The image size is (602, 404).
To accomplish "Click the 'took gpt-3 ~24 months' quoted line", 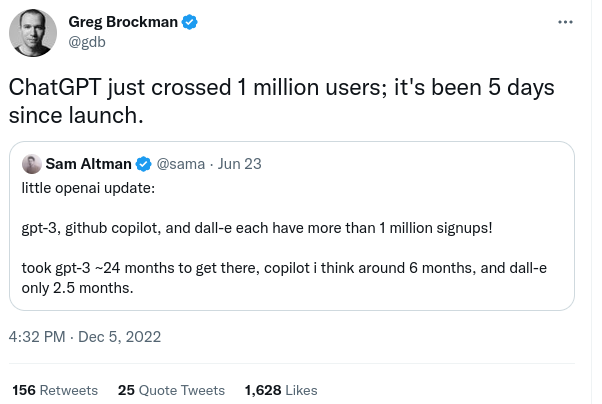I will [284, 268].
